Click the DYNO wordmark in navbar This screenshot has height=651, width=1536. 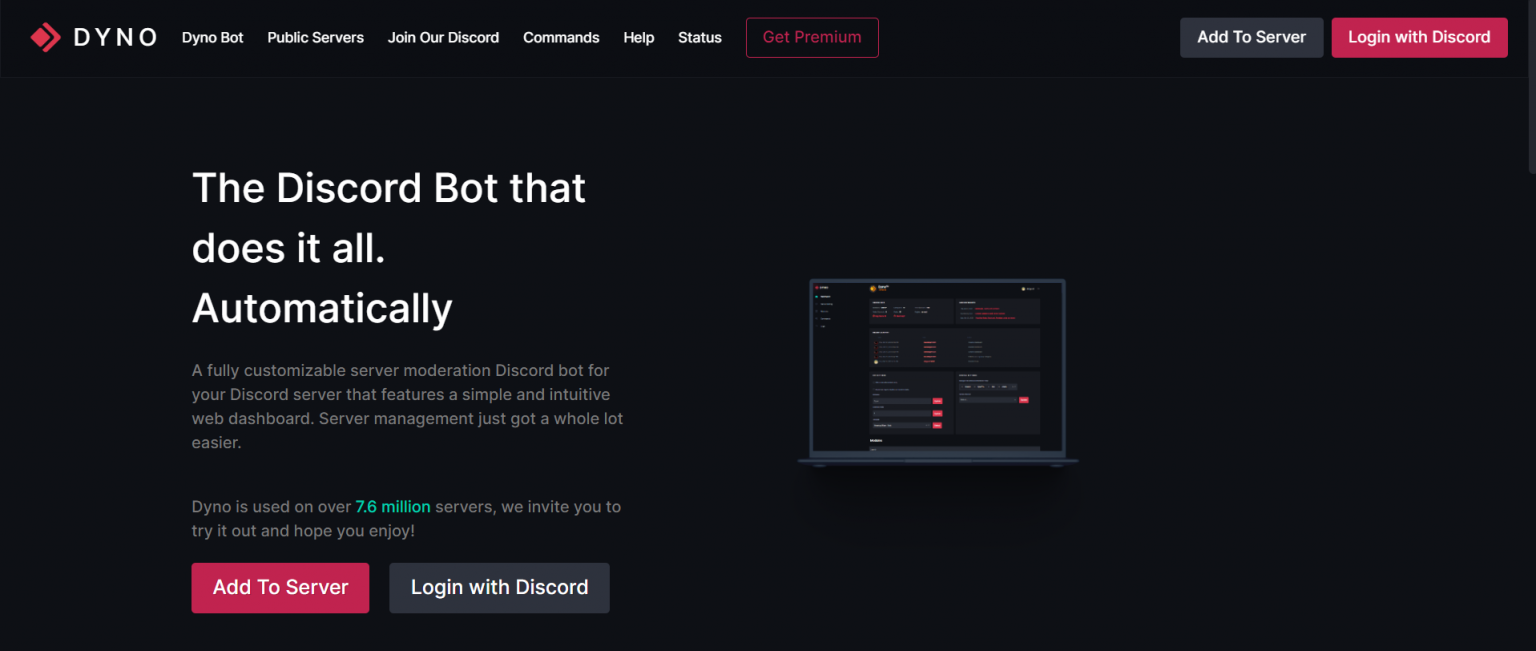pos(114,37)
